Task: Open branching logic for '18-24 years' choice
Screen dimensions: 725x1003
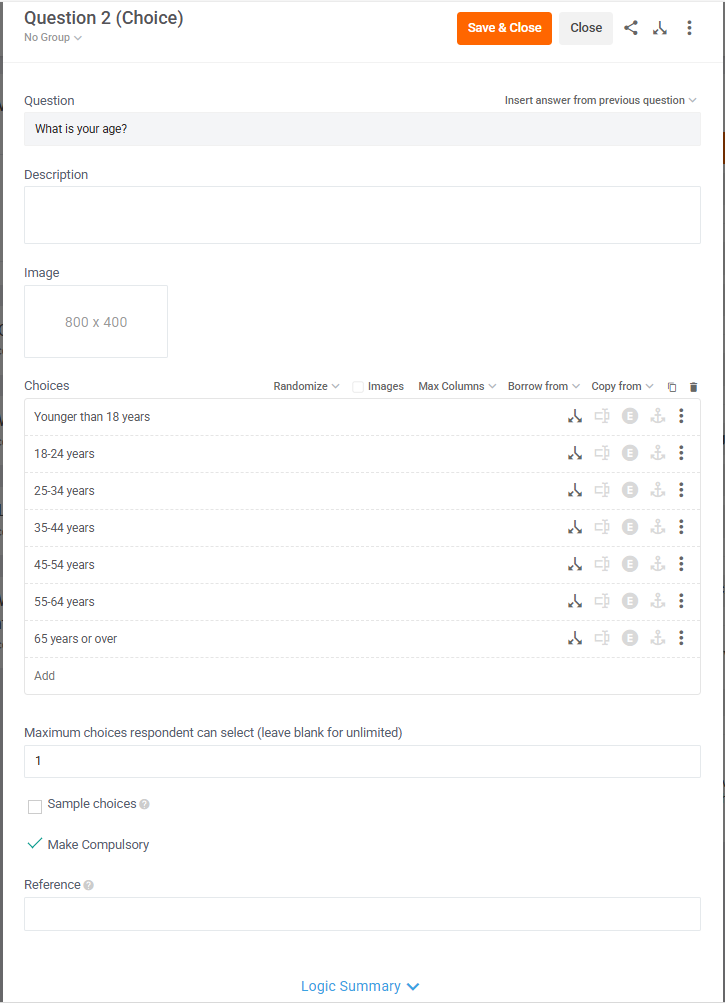Action: coord(575,454)
